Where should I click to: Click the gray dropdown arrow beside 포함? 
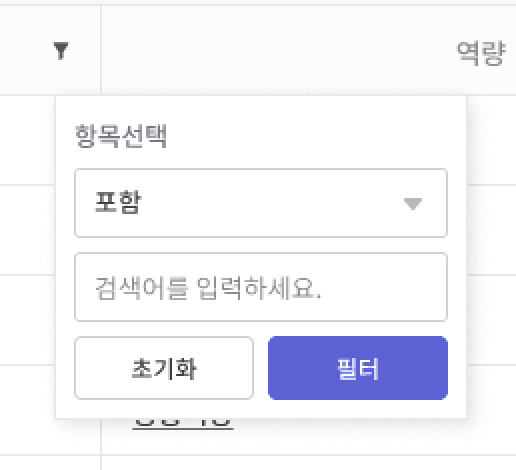coord(413,203)
